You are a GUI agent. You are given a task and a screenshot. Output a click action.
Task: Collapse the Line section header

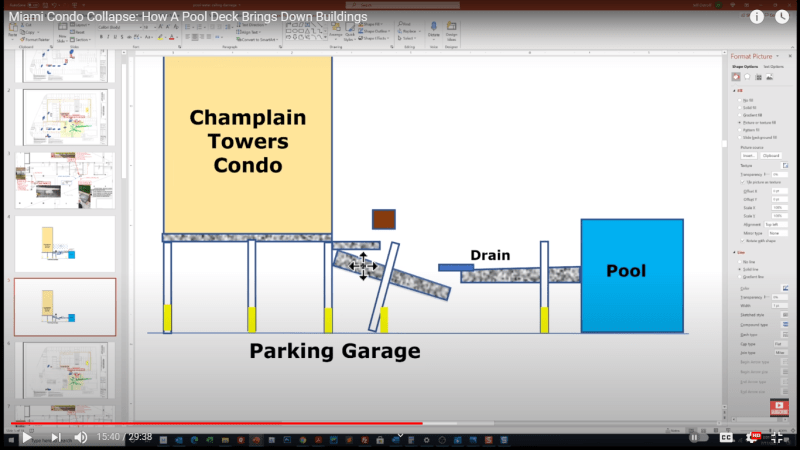[738, 253]
